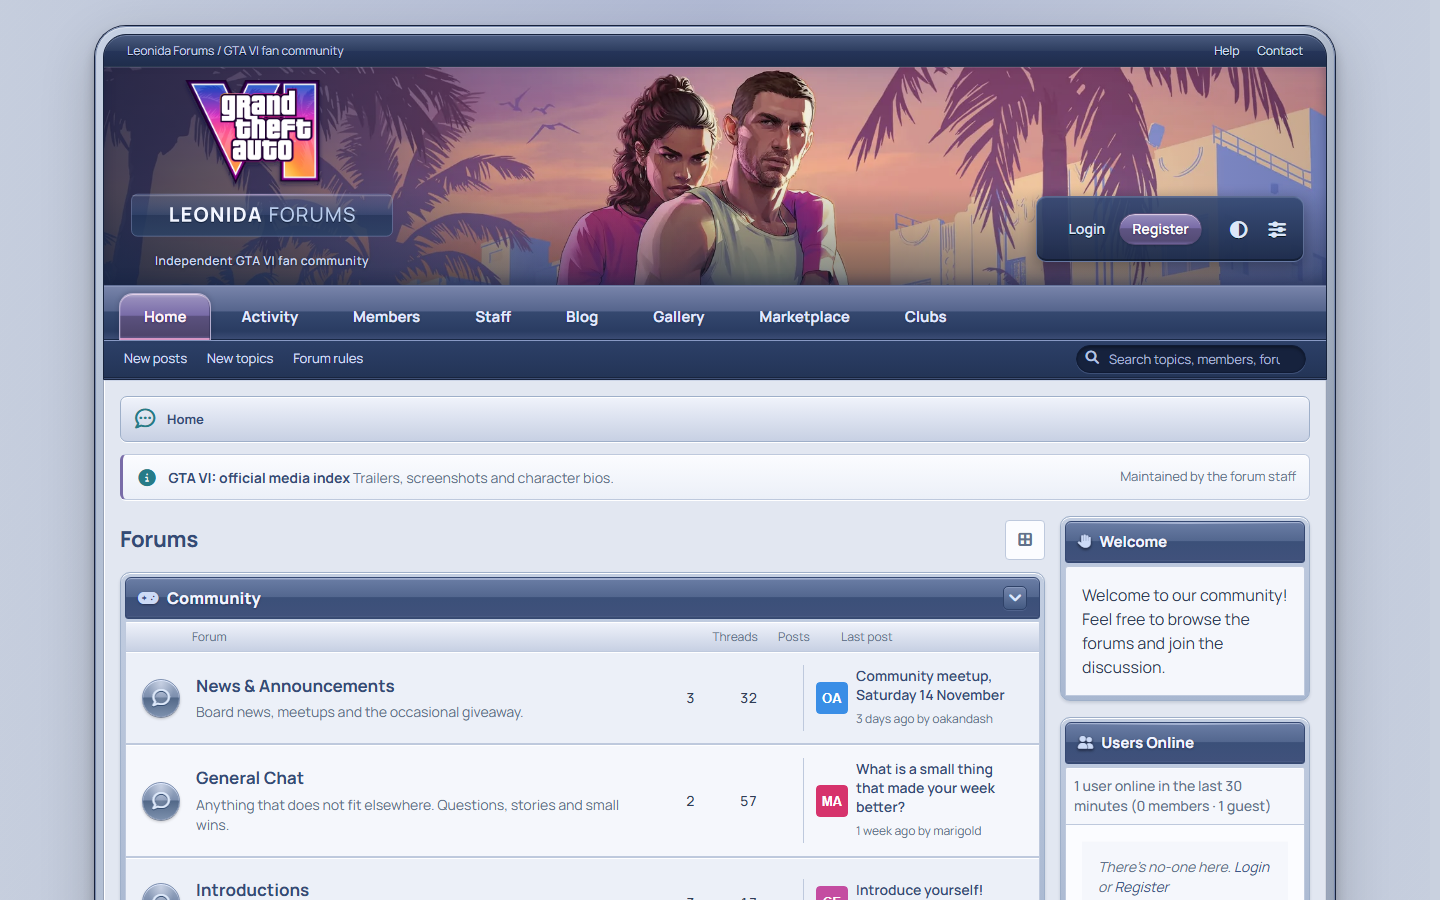Open the small thing that made your week topic
This screenshot has width=1440, height=900.
925,788
